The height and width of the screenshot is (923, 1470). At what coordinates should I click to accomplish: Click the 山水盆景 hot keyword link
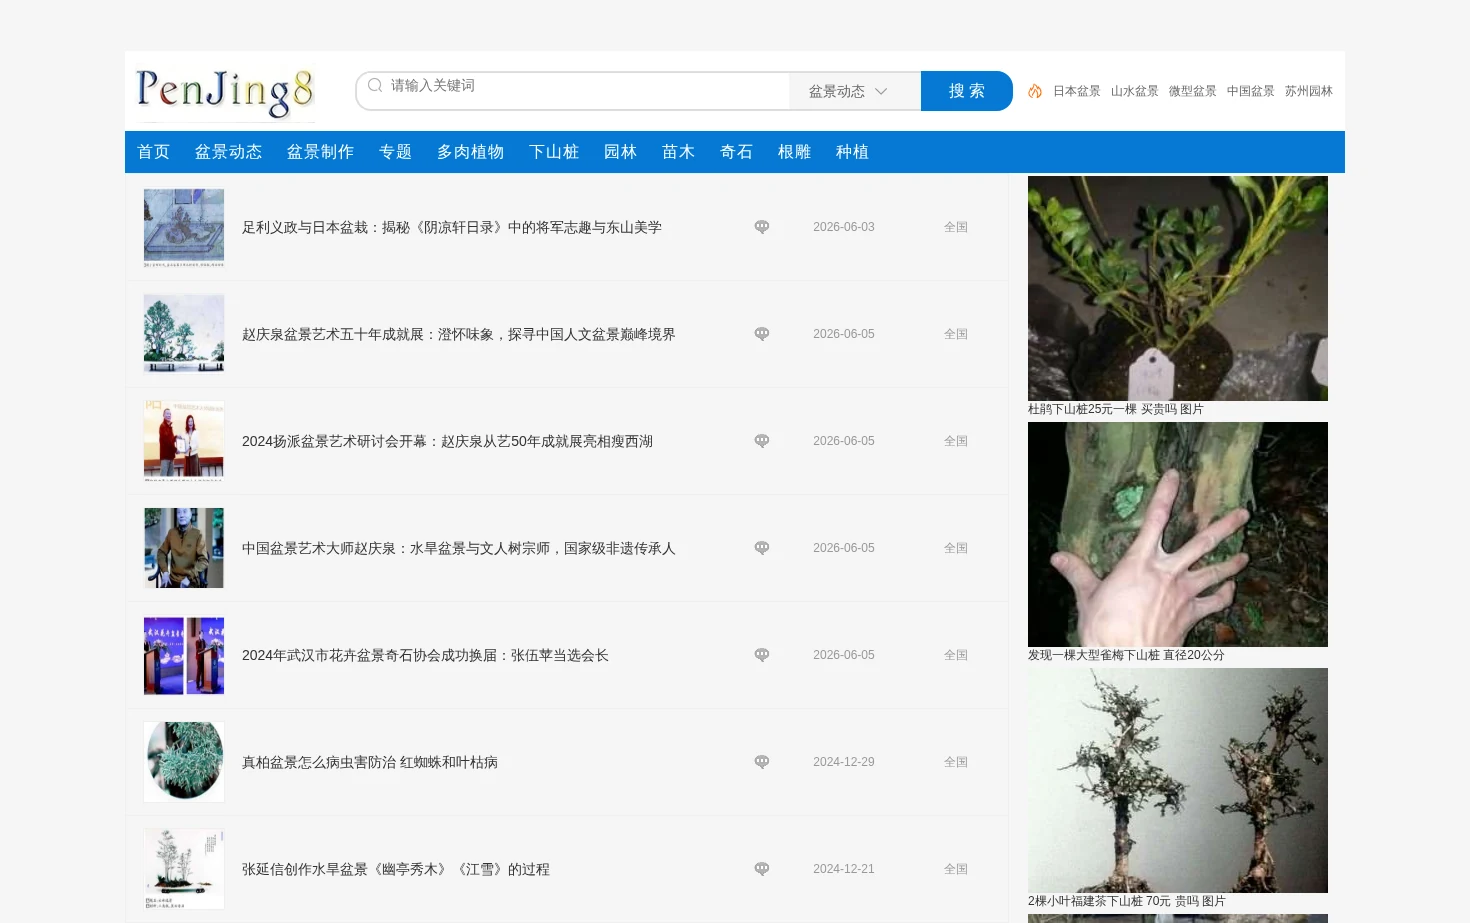click(x=1135, y=91)
